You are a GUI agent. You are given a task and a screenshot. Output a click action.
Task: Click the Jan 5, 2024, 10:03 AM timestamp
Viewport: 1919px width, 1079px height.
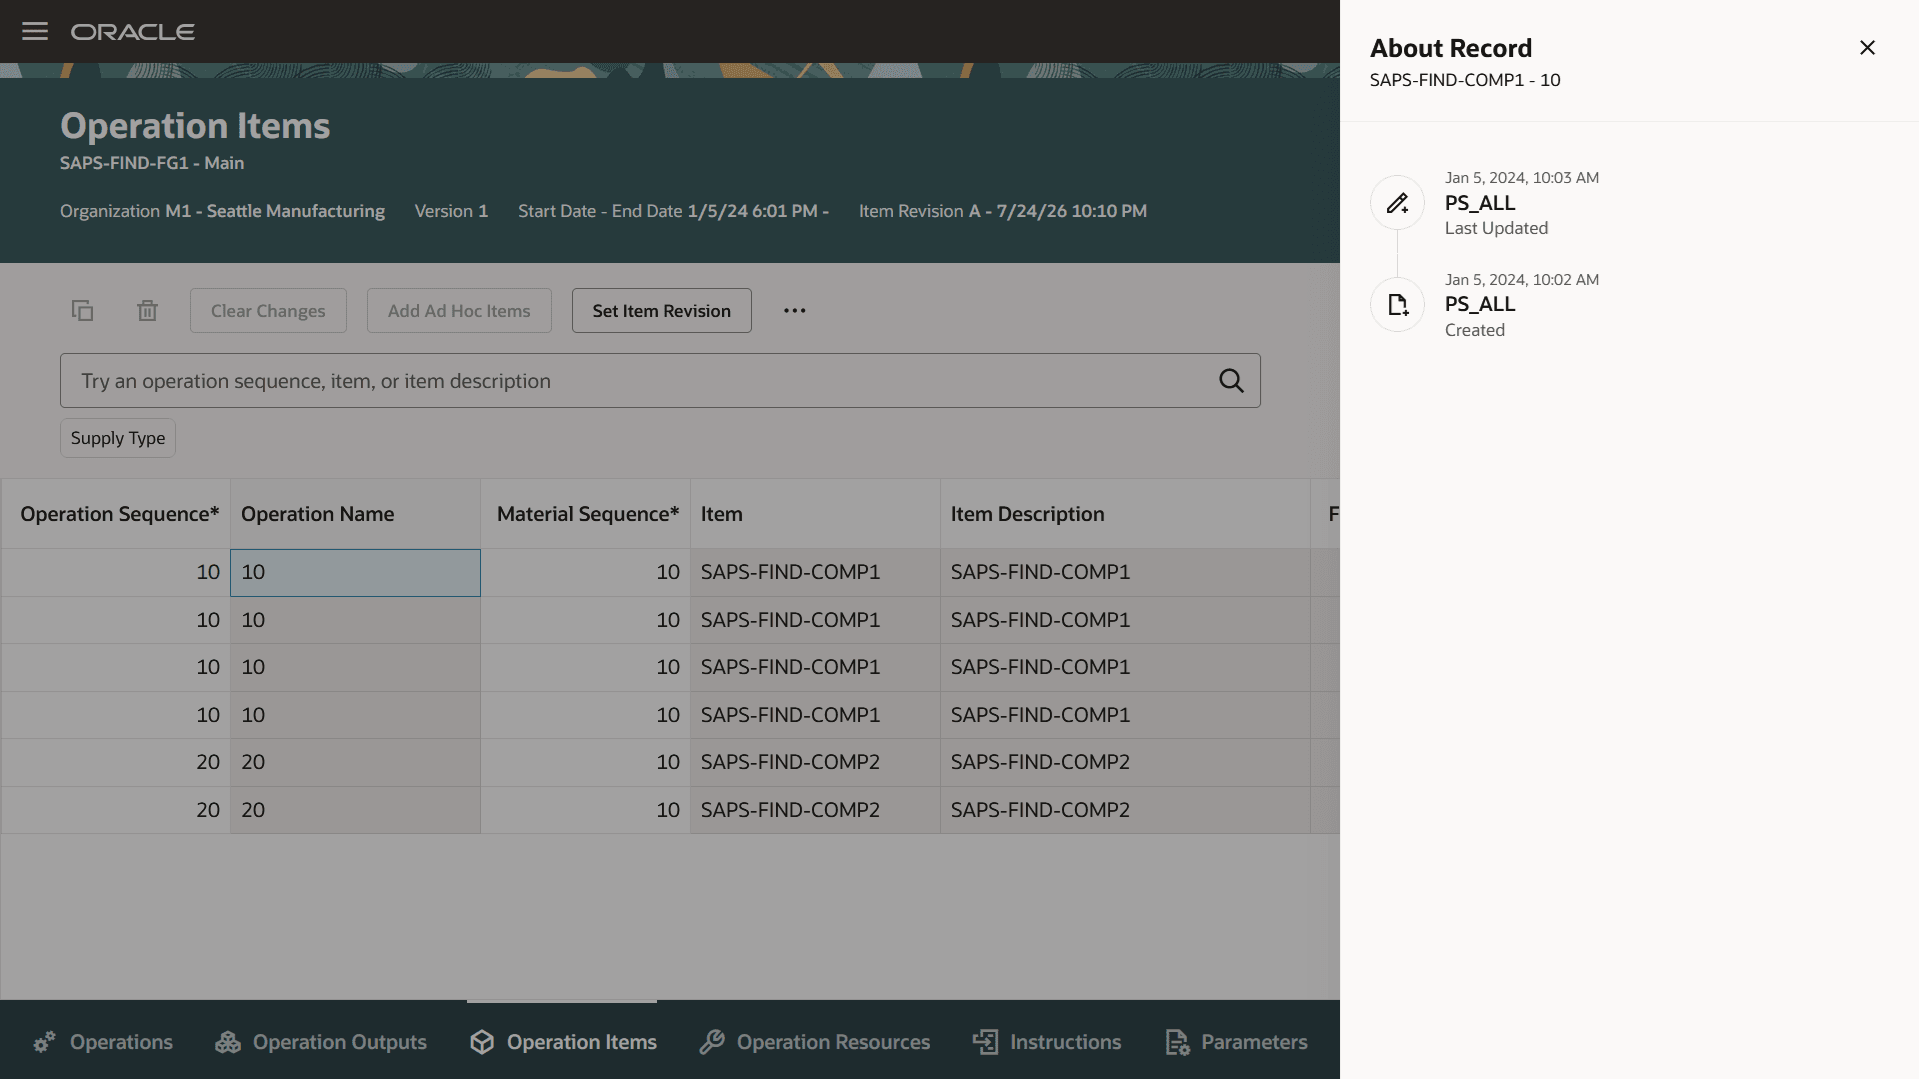1522,178
